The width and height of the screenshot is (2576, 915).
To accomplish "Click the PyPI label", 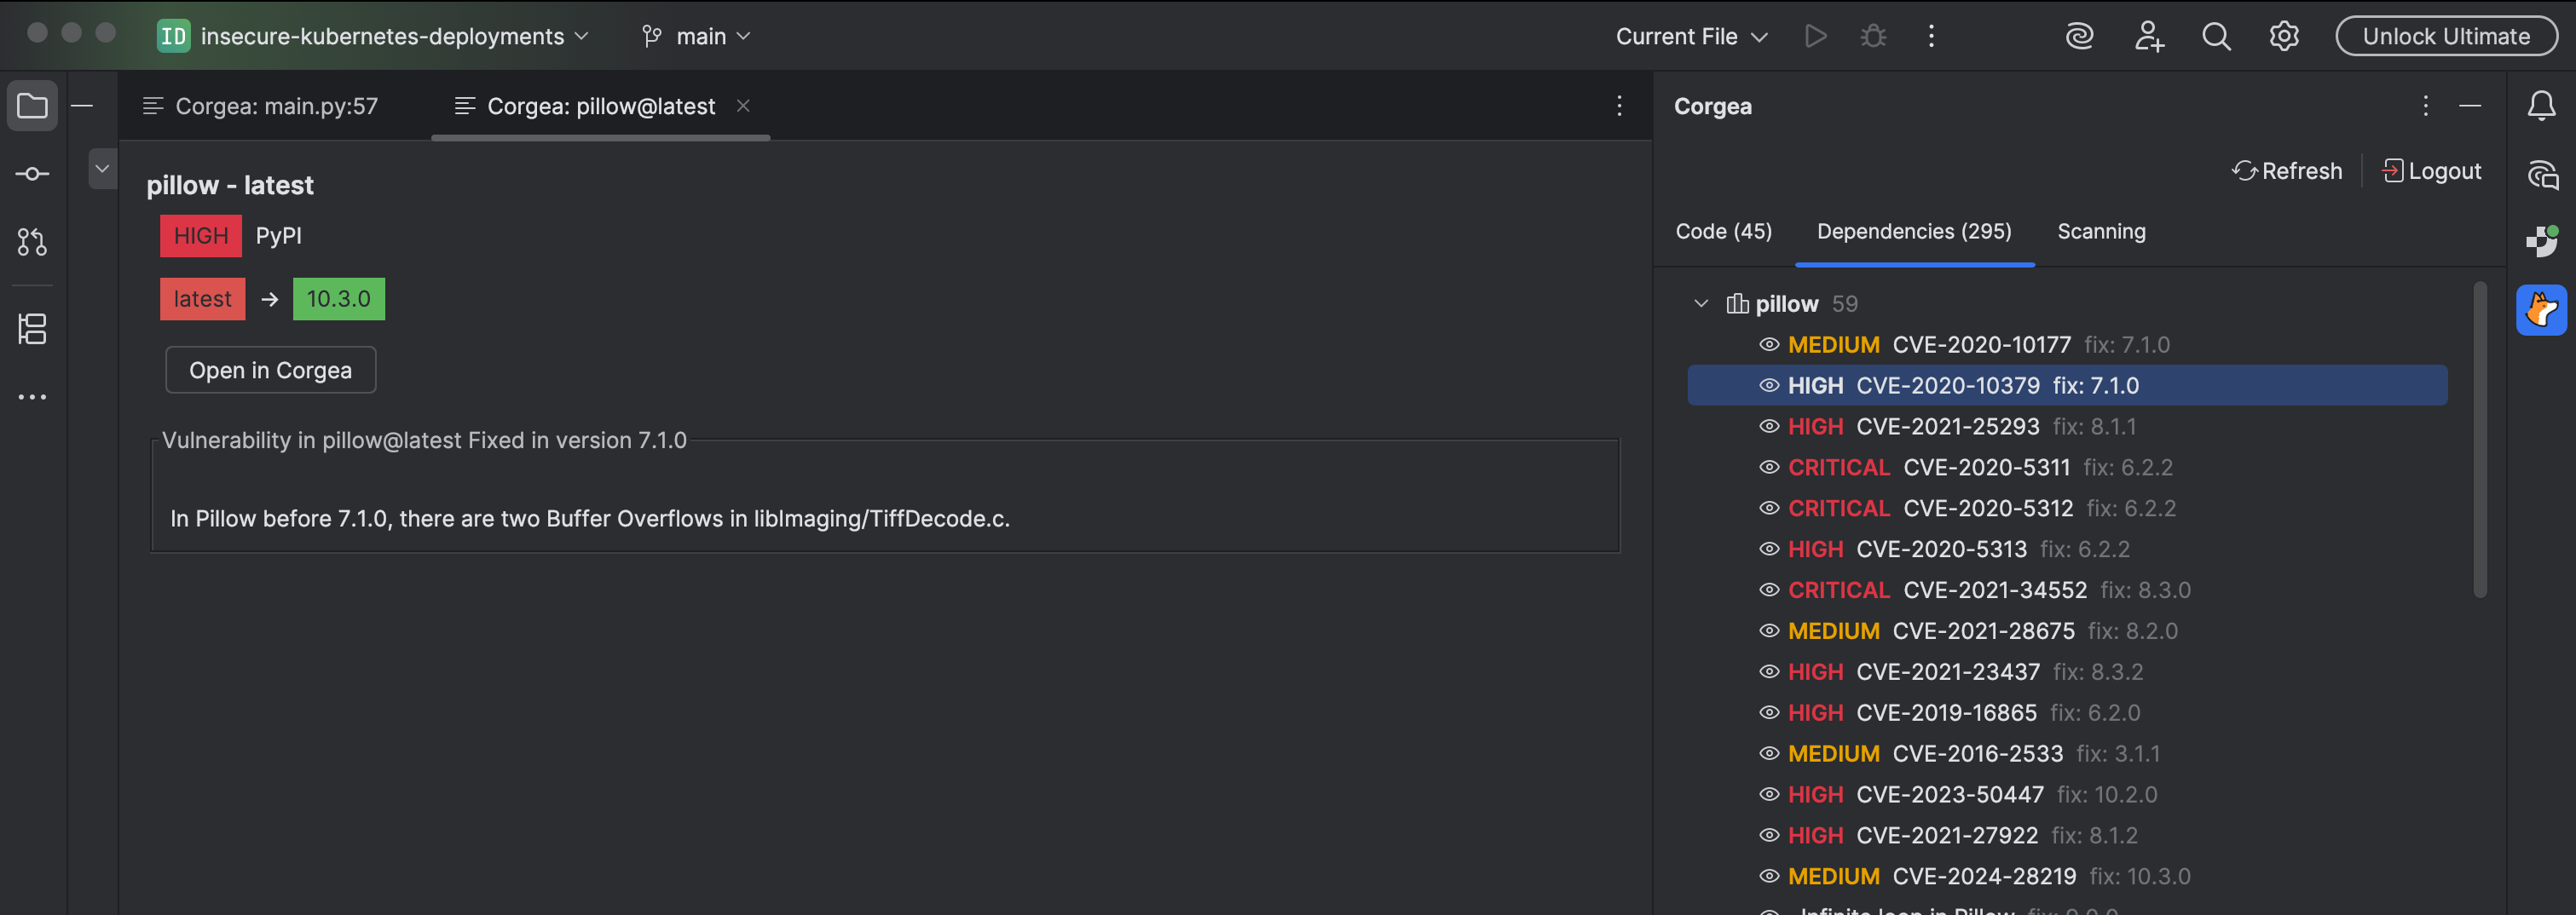I will [x=278, y=236].
